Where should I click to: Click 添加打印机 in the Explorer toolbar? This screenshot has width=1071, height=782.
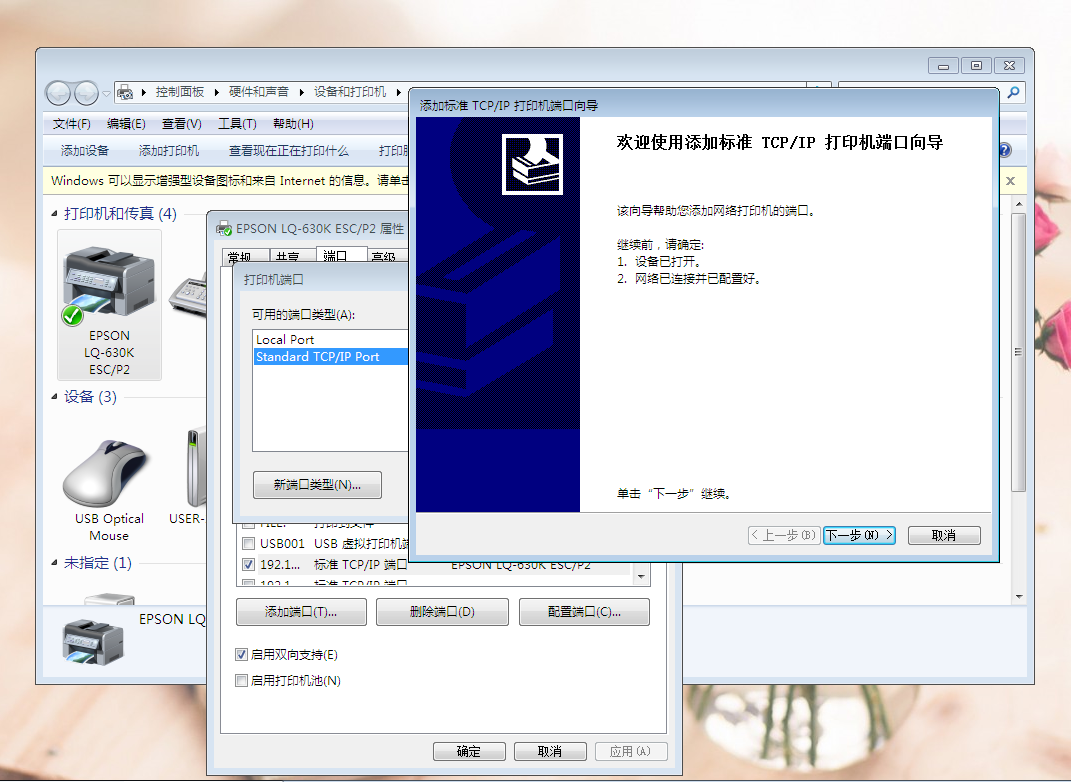coord(169,150)
